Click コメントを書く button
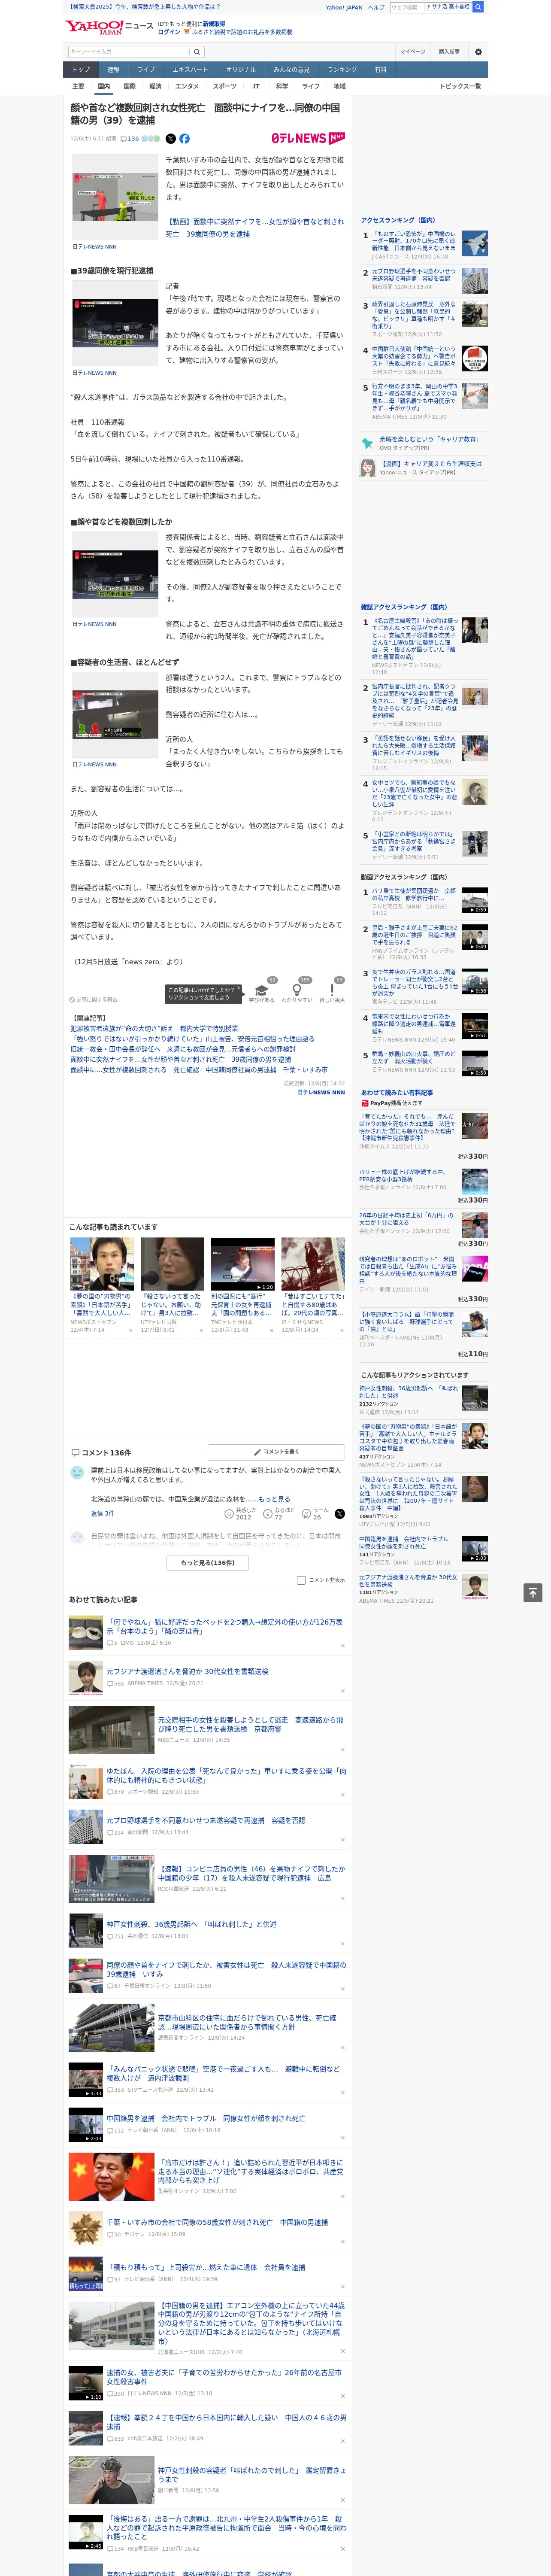The width and height of the screenshot is (551, 2576). [276, 1451]
